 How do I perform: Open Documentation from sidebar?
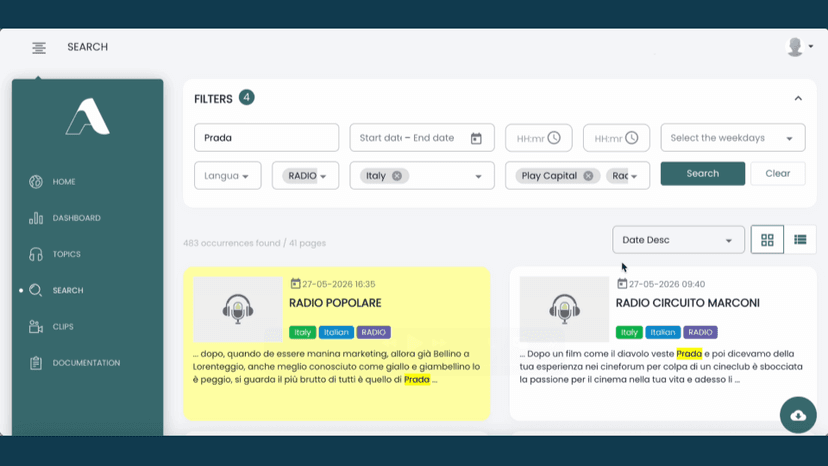click(x=88, y=363)
